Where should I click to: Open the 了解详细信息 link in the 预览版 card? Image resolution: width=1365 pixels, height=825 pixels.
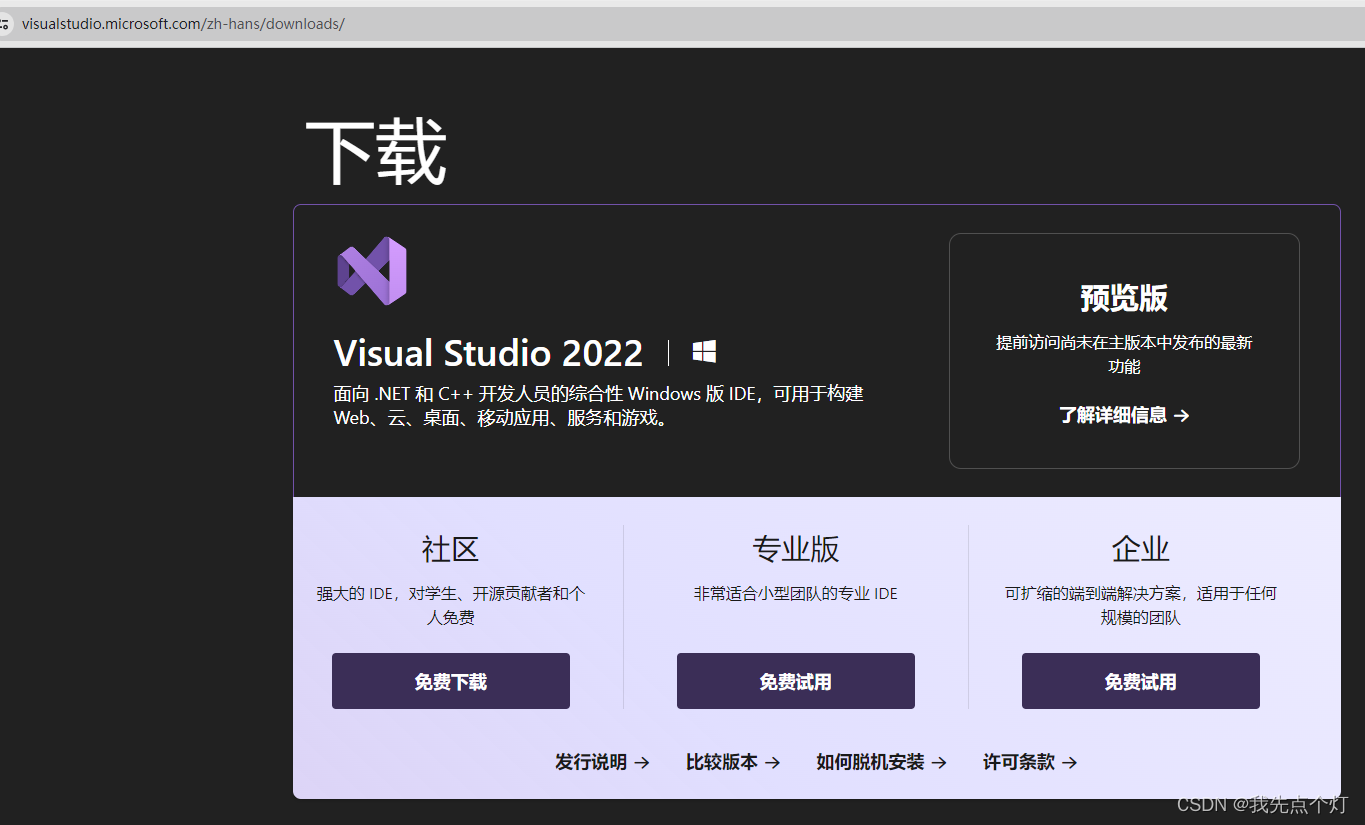1115,415
